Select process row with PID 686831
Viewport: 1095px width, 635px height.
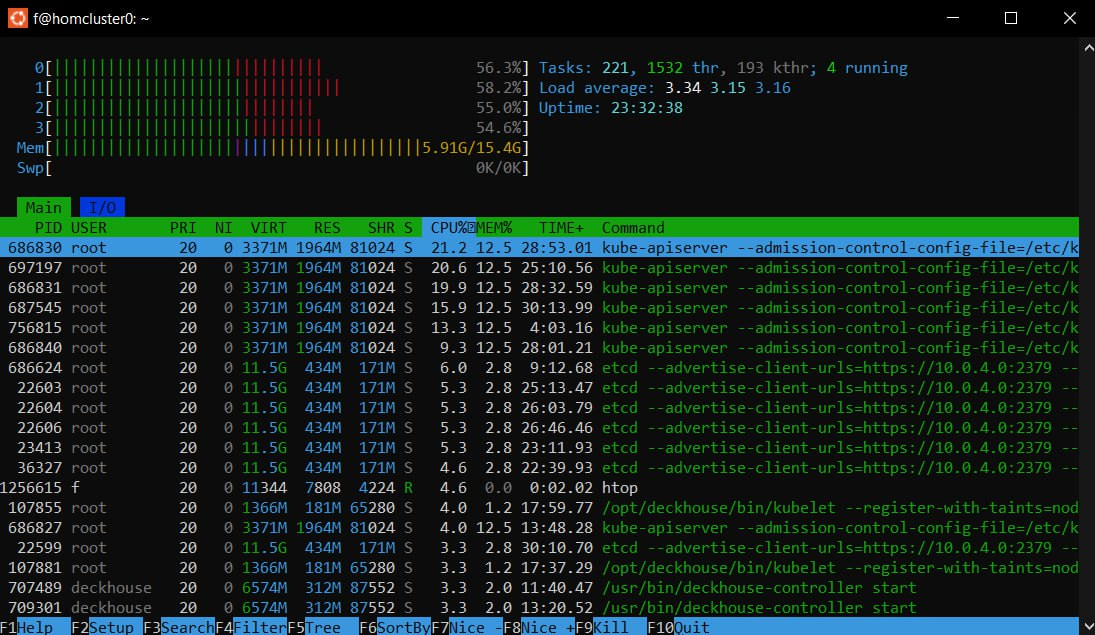[539, 288]
